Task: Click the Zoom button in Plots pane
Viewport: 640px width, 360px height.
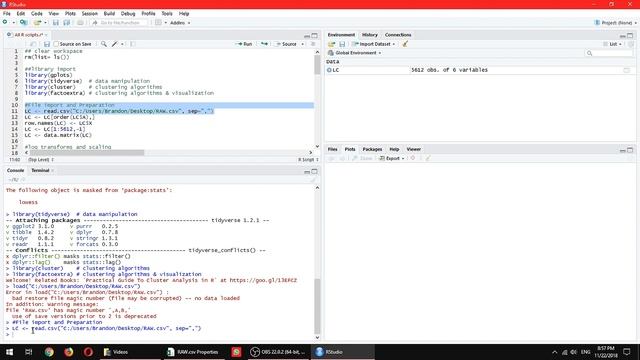Action: pyautogui.click(x=362, y=158)
